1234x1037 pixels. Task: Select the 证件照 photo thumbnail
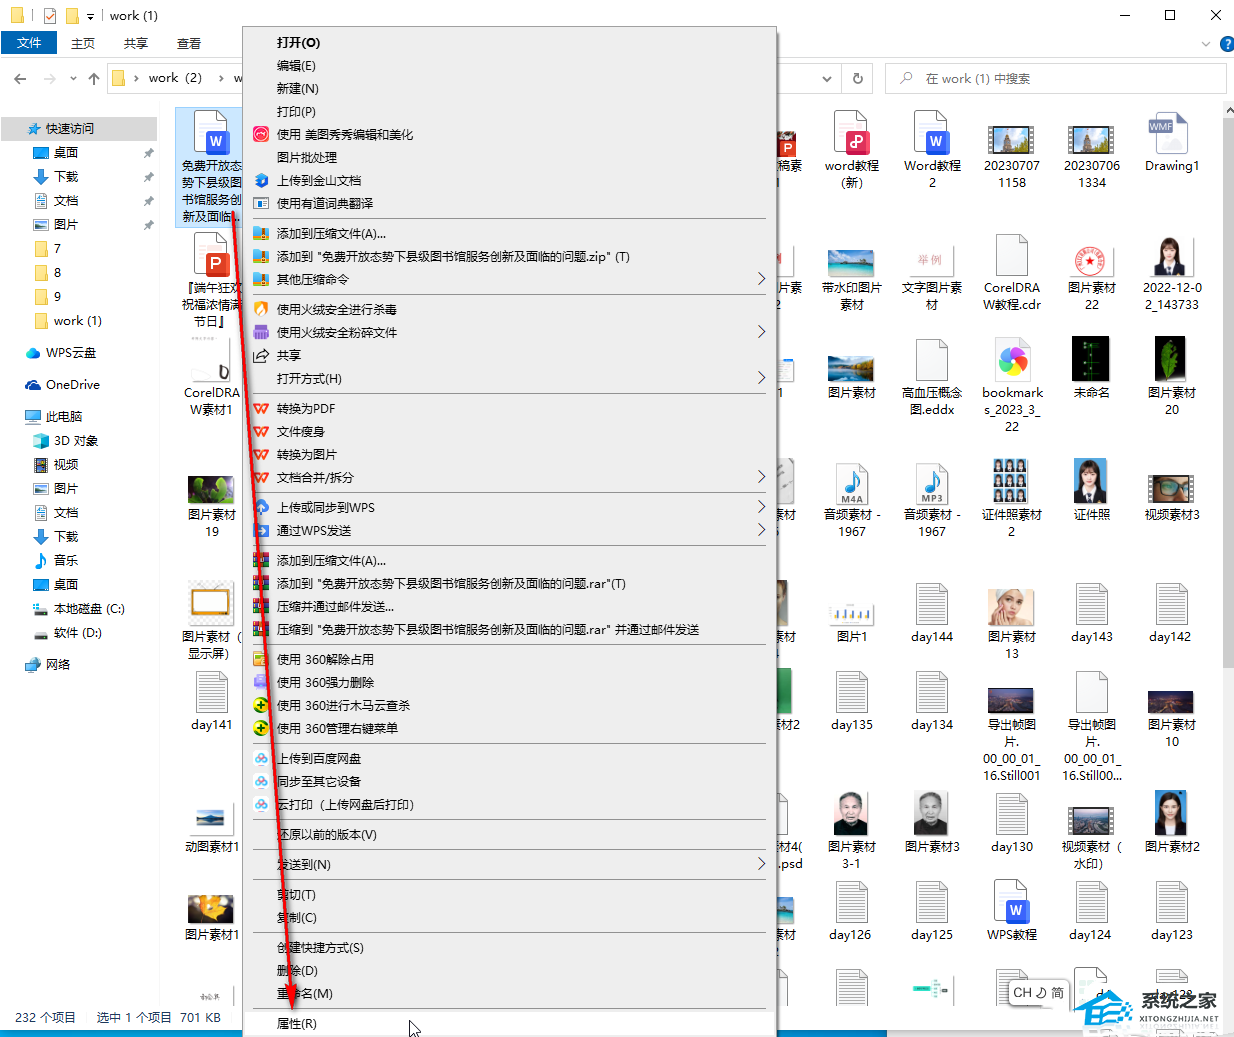coord(1090,481)
